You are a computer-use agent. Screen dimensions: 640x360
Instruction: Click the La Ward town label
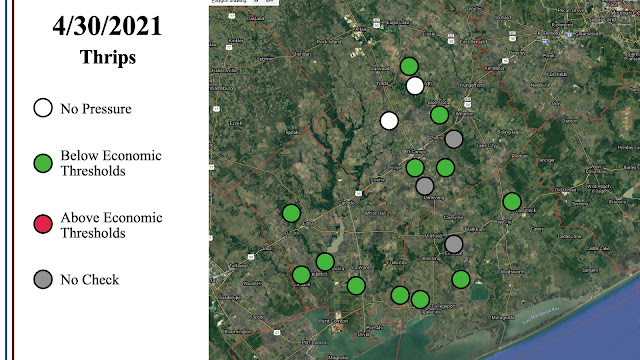(361, 267)
